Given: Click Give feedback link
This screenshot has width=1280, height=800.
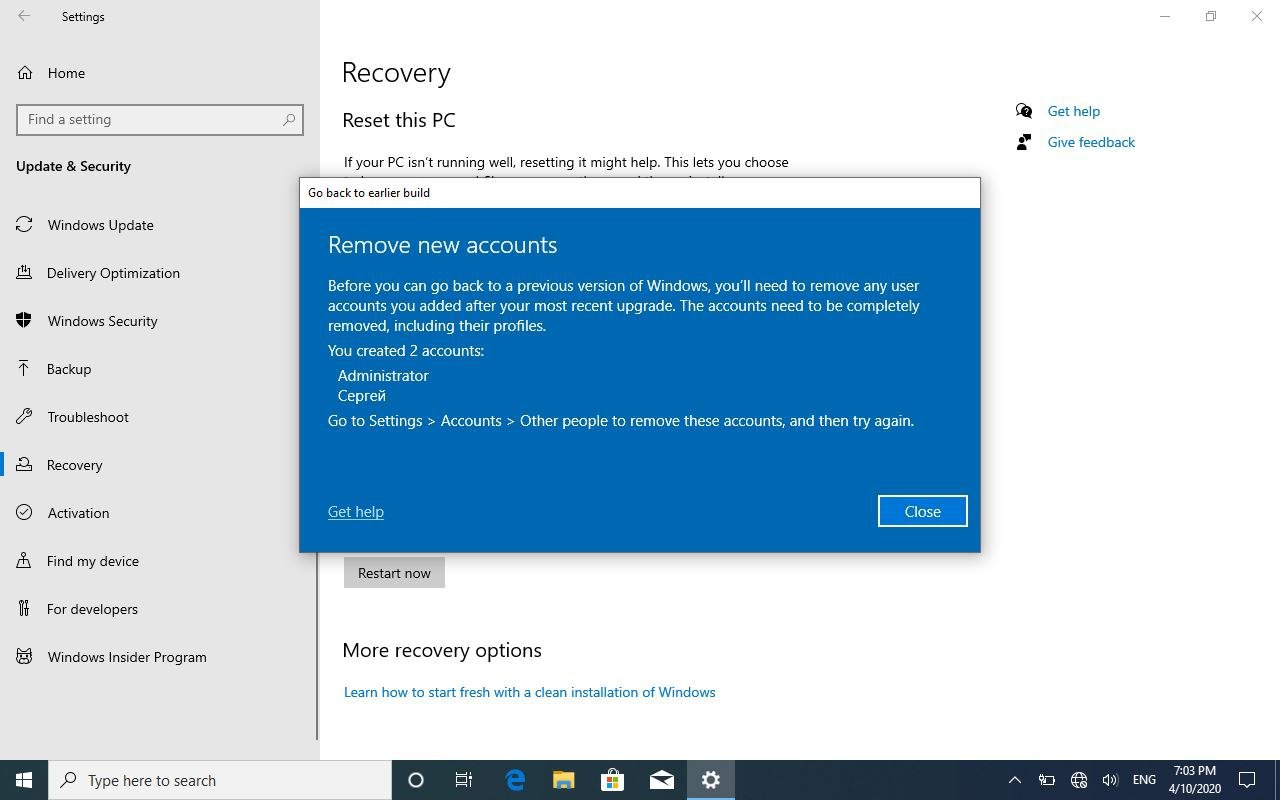Looking at the screenshot, I should click(x=1091, y=142).
